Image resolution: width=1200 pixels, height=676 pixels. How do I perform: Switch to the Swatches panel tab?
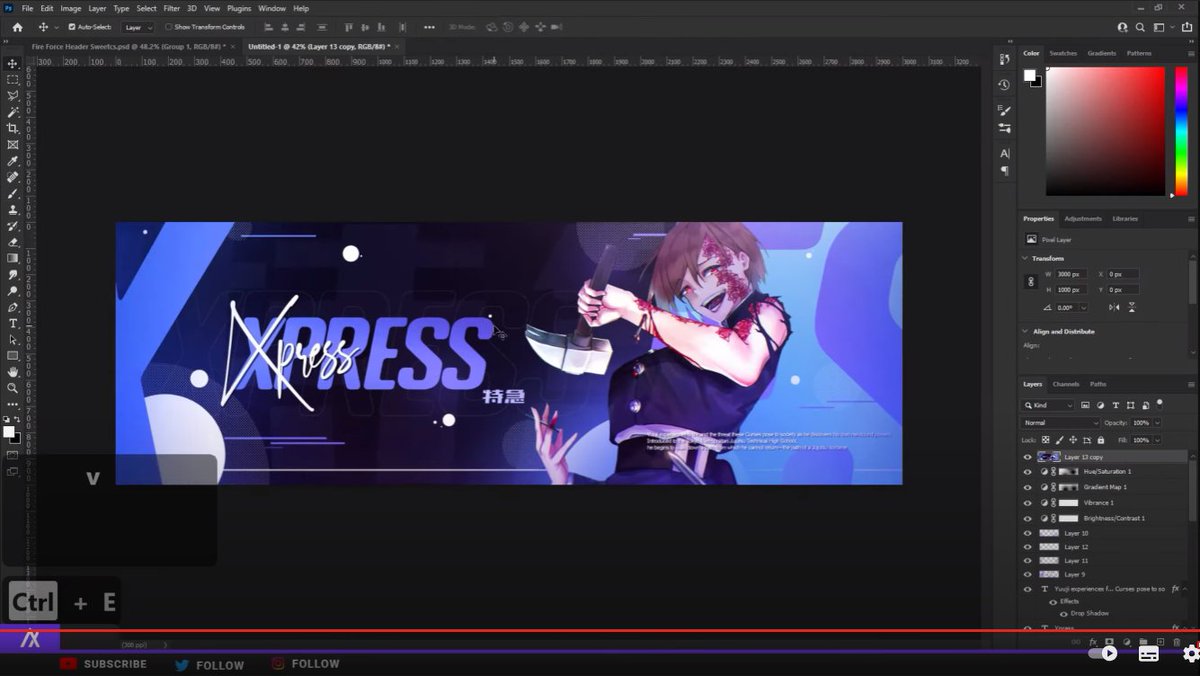click(x=1063, y=53)
